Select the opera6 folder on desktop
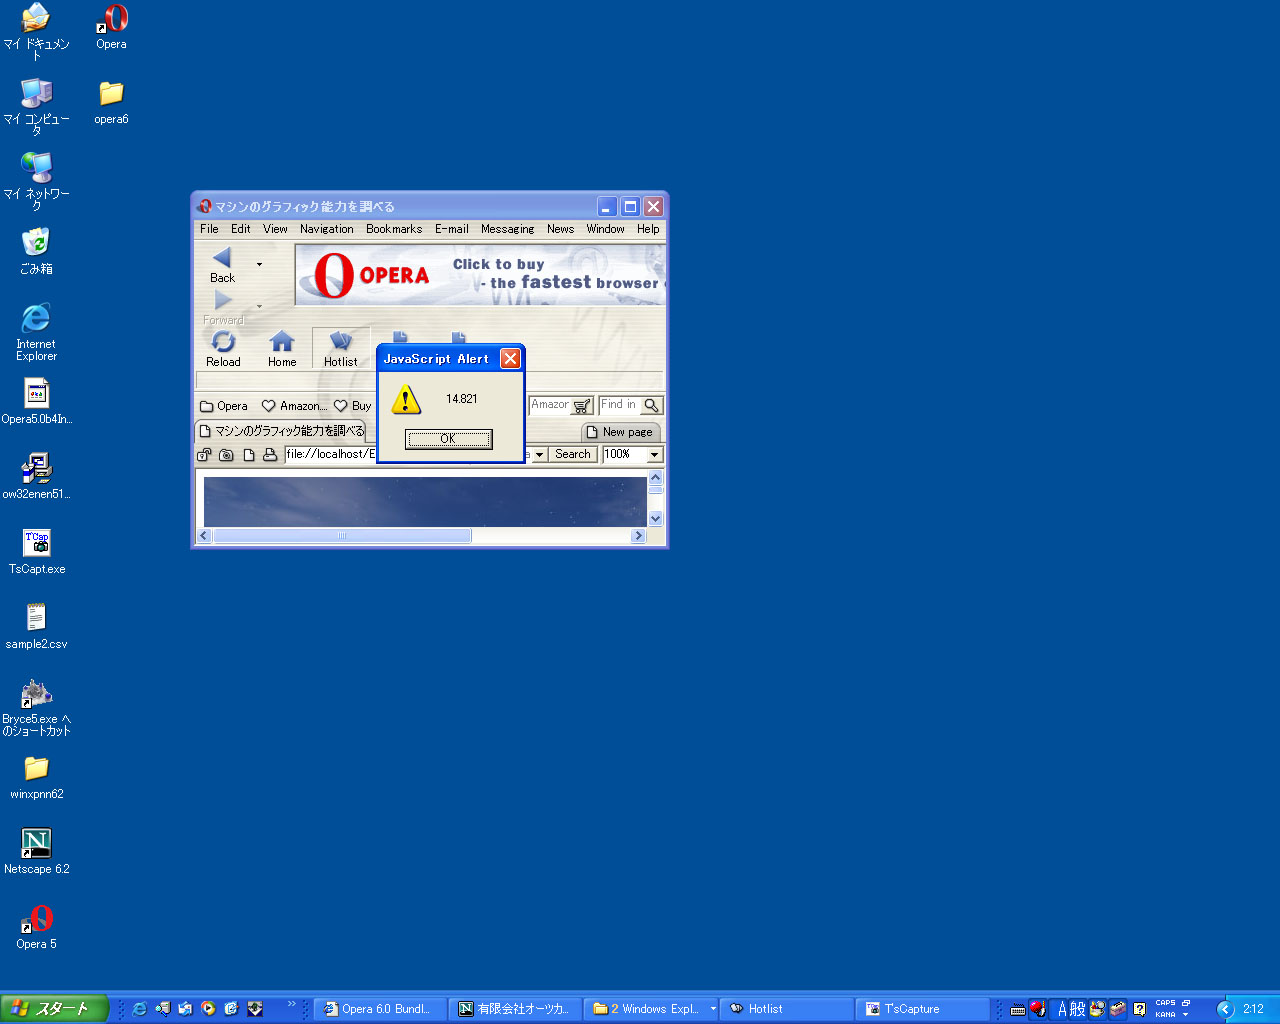 111,103
